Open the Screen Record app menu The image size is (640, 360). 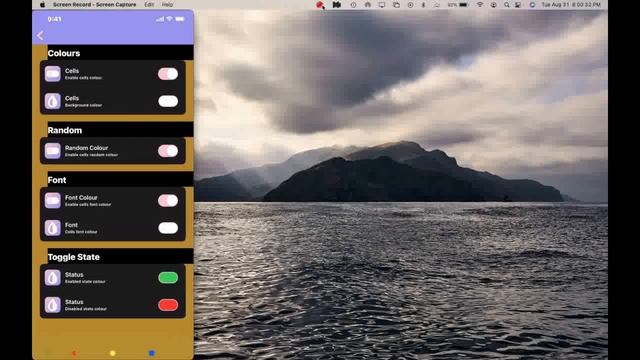point(95,5)
